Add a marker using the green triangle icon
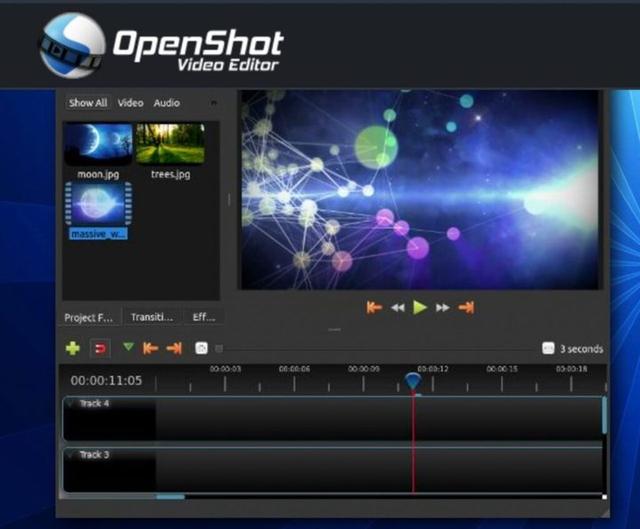This screenshot has width=640, height=529. coord(128,347)
